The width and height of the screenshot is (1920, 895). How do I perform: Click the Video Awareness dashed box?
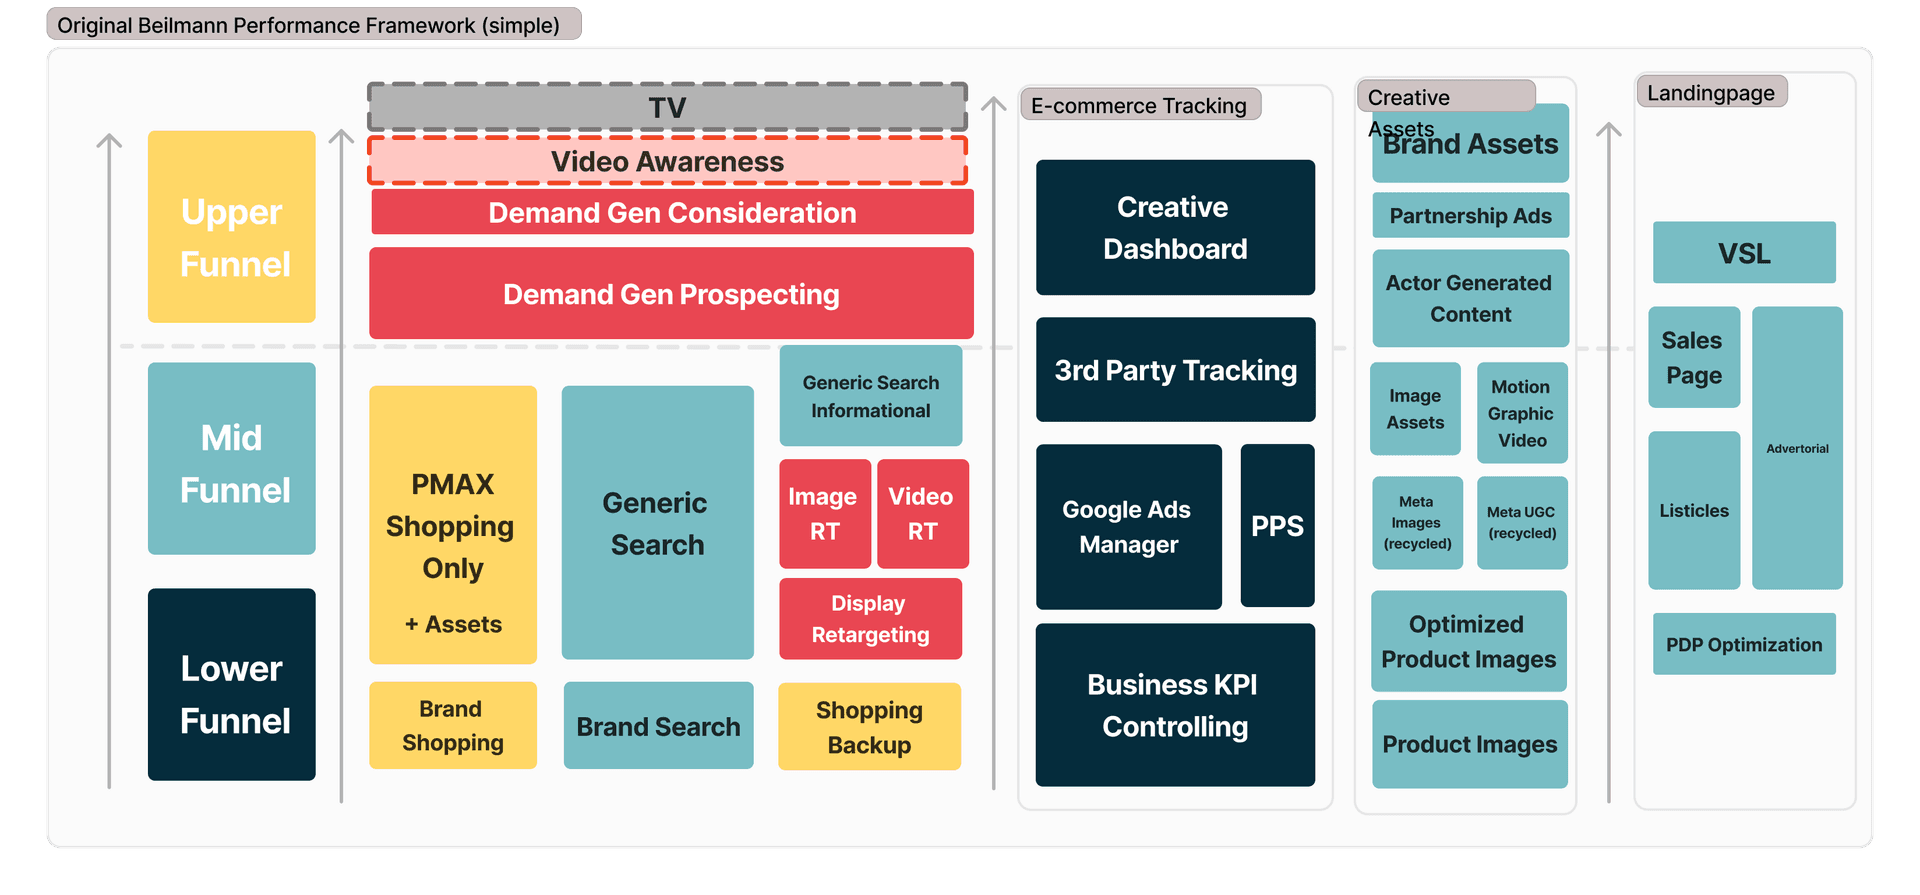click(667, 162)
